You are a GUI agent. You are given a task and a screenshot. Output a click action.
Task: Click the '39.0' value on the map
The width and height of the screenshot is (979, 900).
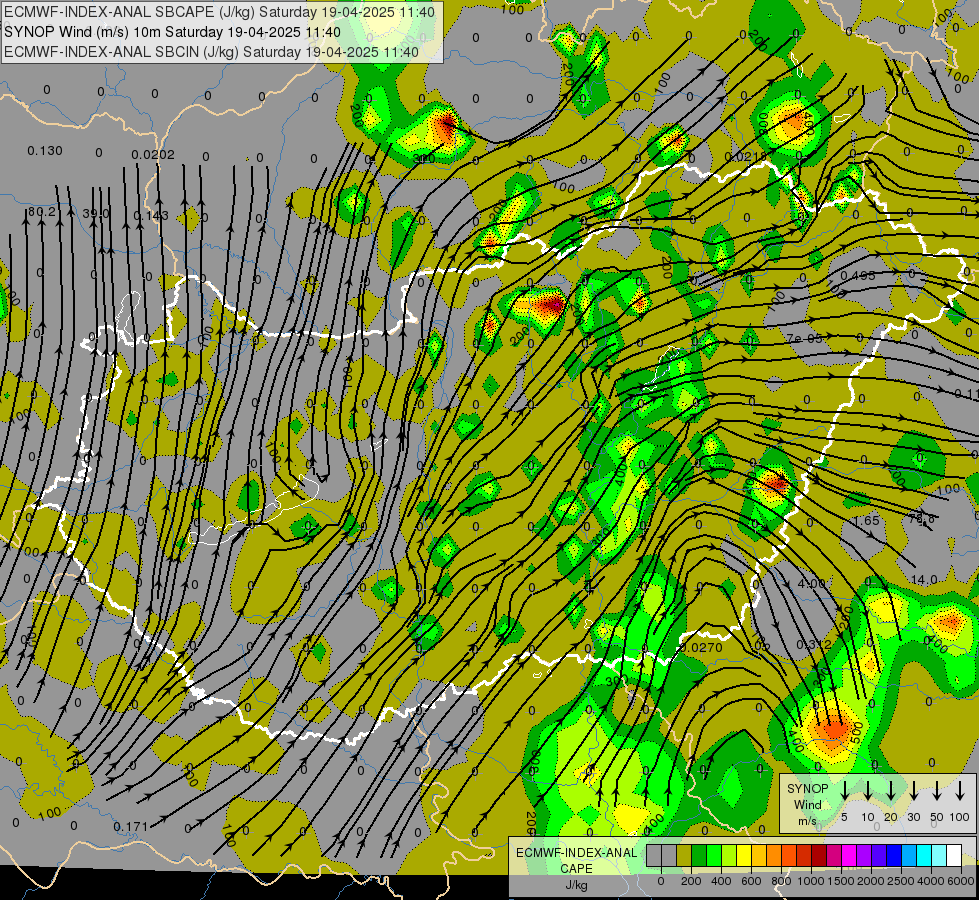pyautogui.click(x=96, y=213)
